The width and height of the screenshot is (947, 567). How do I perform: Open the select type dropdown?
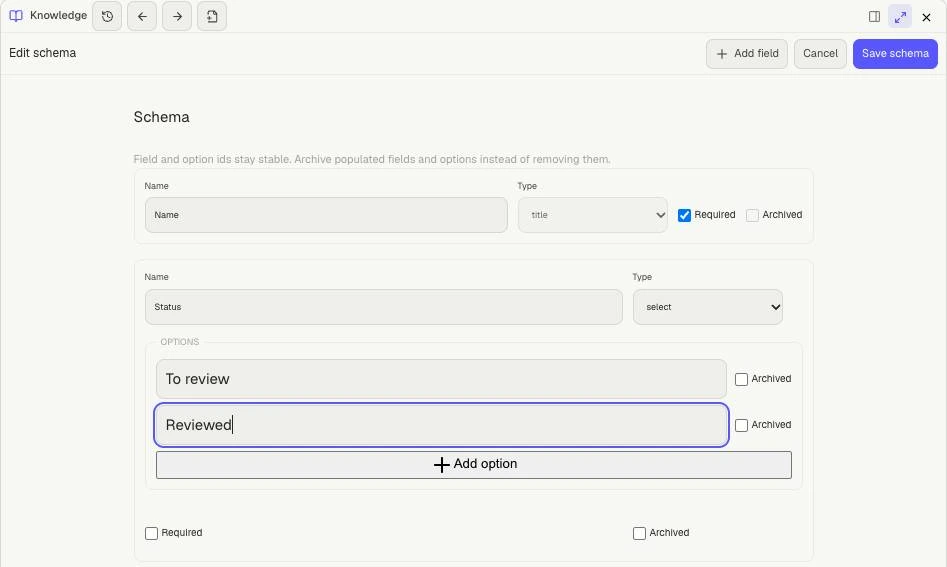tap(708, 307)
